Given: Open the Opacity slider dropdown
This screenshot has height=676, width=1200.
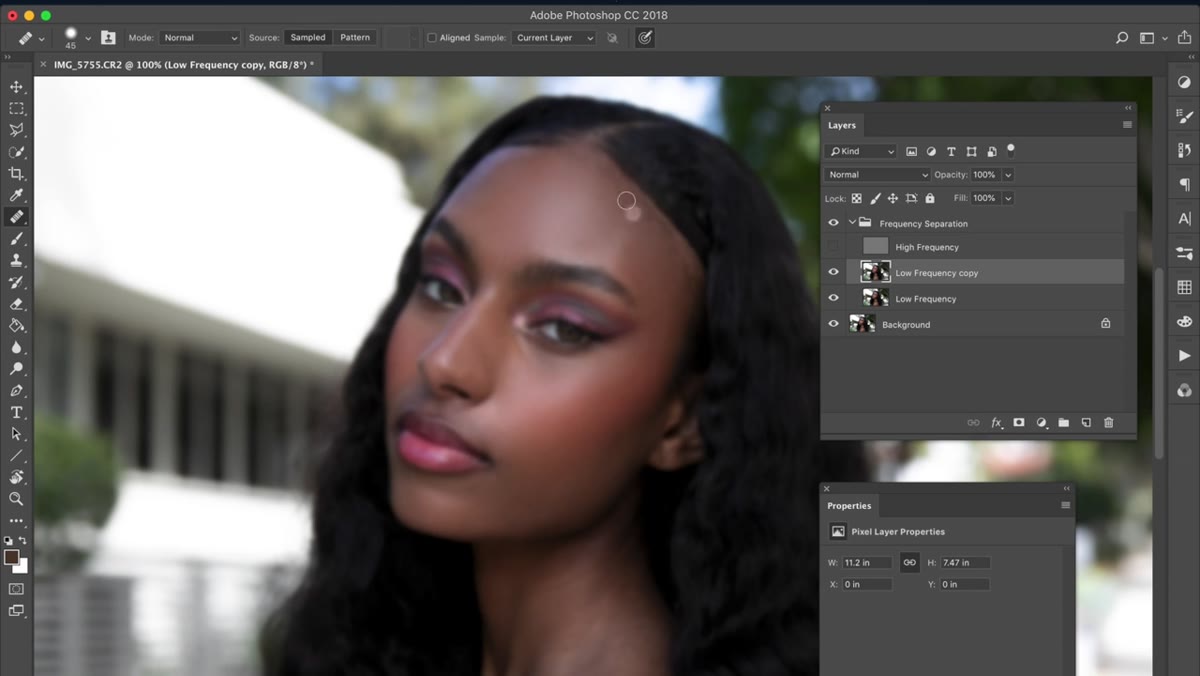Looking at the screenshot, I should tap(1008, 175).
